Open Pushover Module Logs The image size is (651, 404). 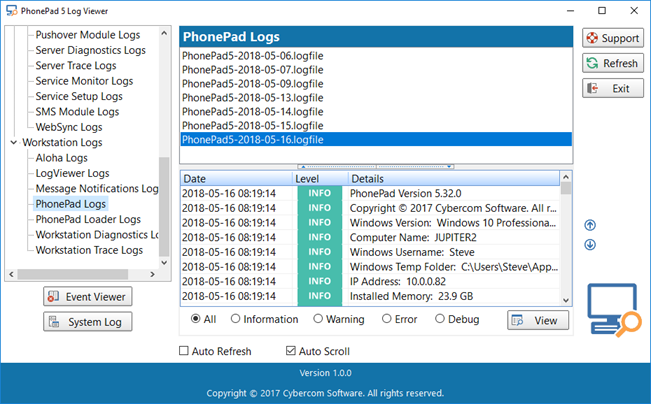point(88,35)
